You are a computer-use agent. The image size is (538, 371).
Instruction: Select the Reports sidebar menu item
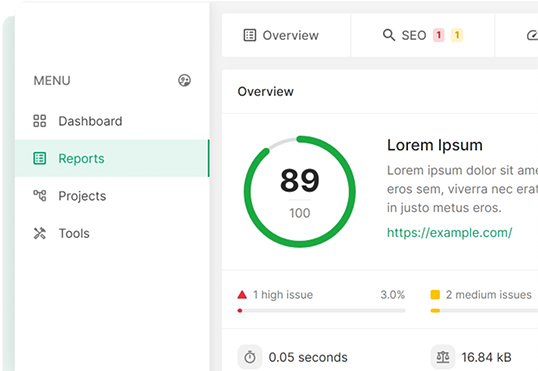[x=112, y=158]
